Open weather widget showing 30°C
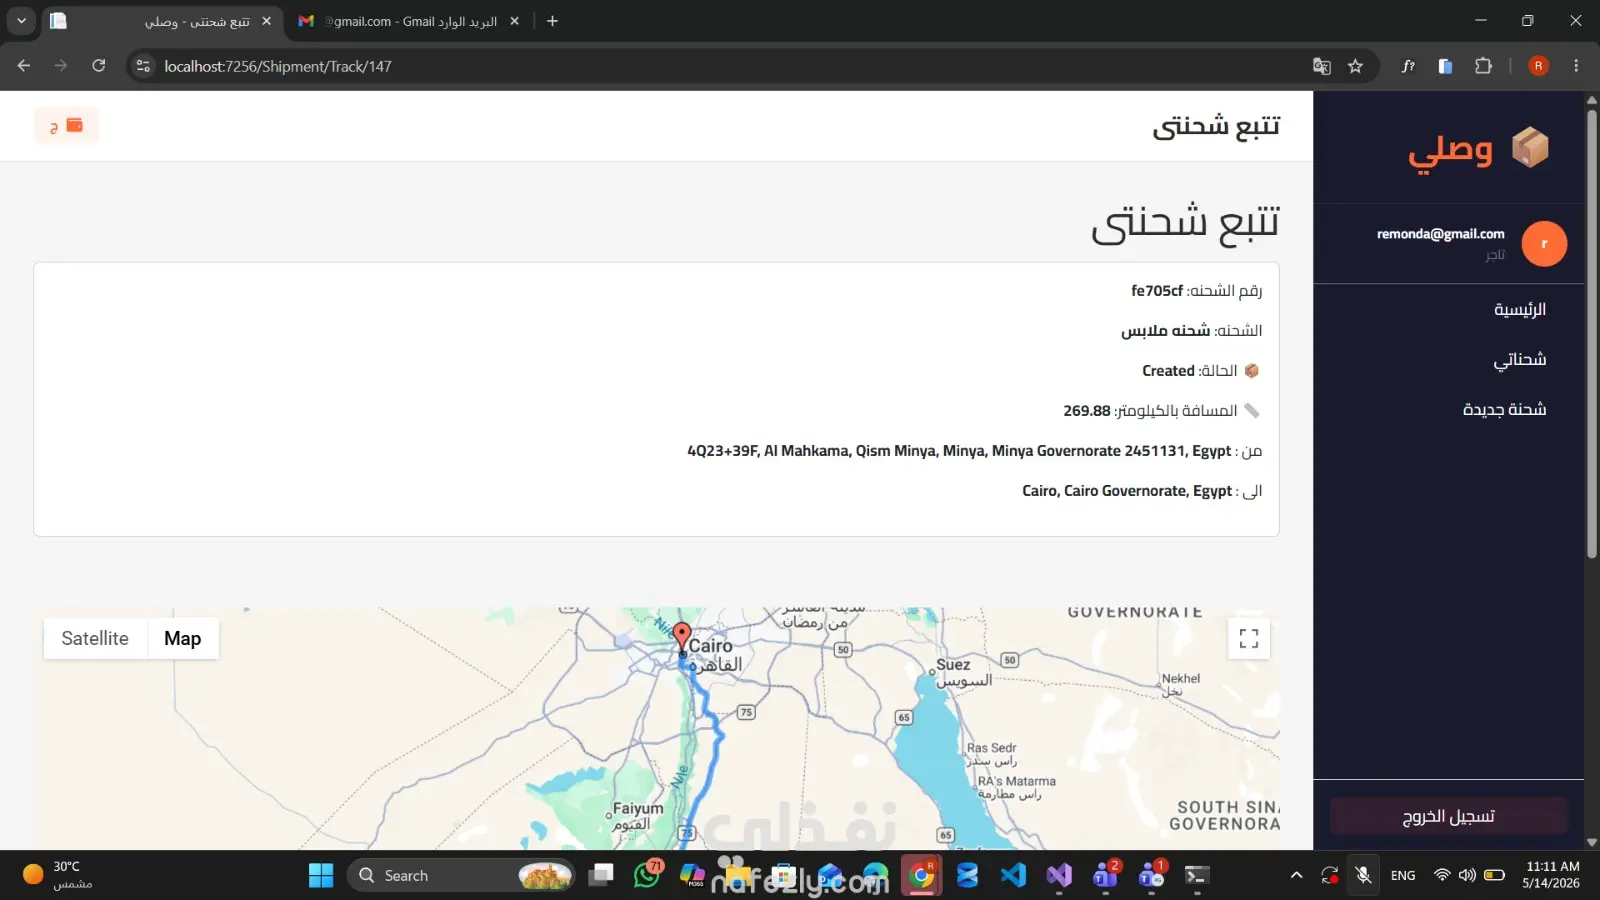The image size is (1600, 900). (58, 875)
